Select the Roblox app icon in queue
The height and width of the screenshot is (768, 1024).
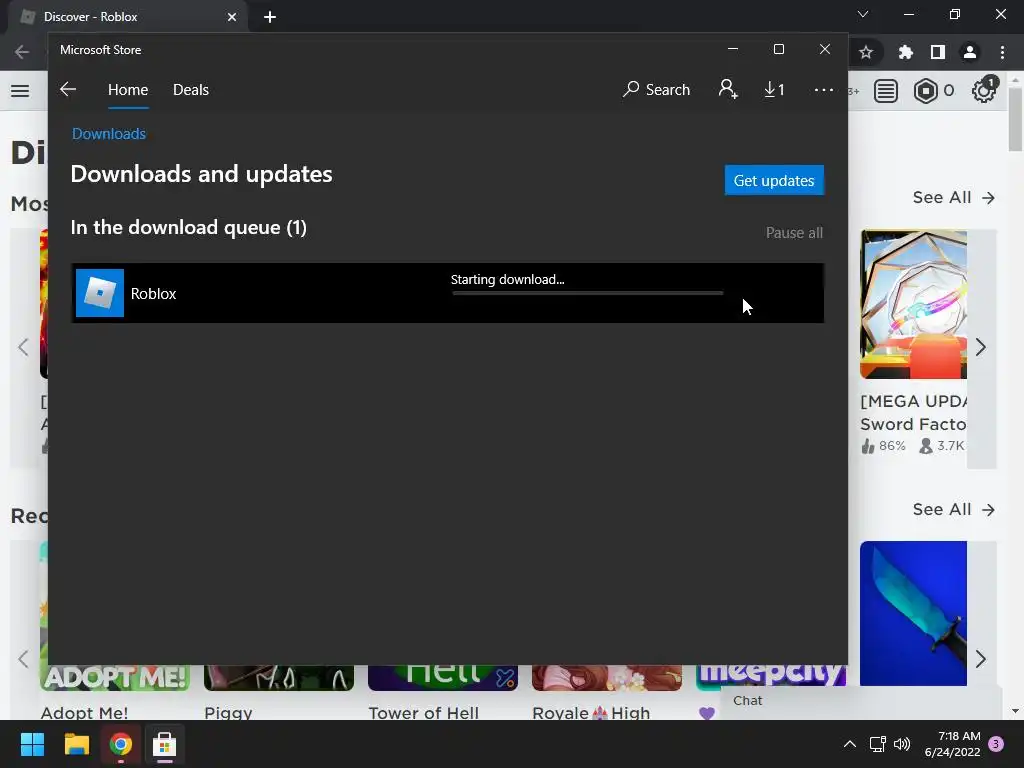100,293
